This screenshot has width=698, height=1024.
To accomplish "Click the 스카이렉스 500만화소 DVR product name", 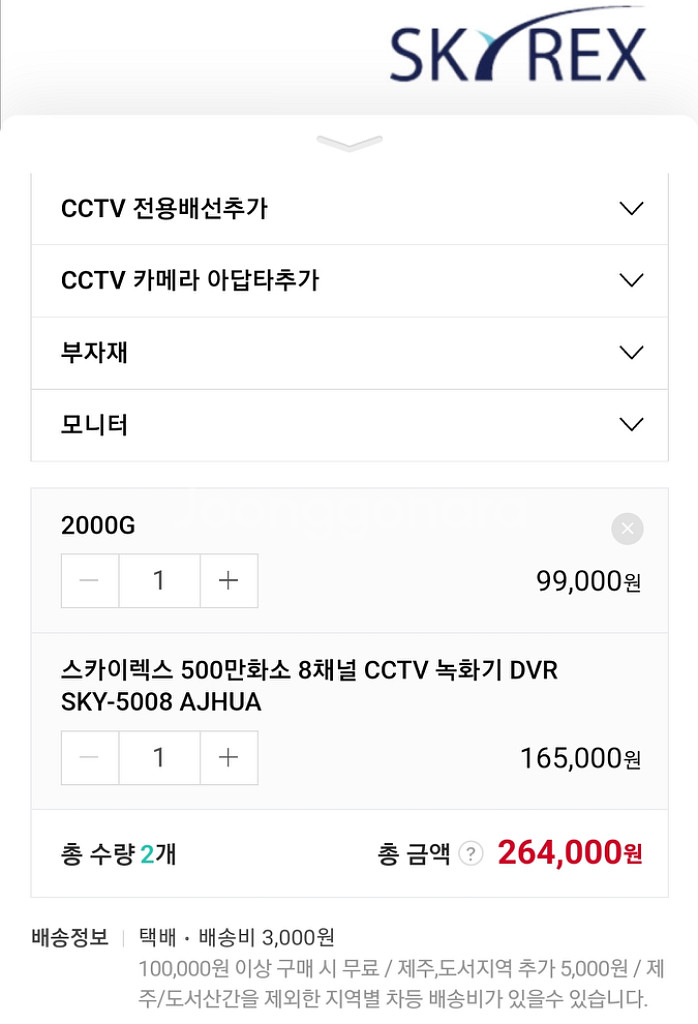I will tap(309, 686).
